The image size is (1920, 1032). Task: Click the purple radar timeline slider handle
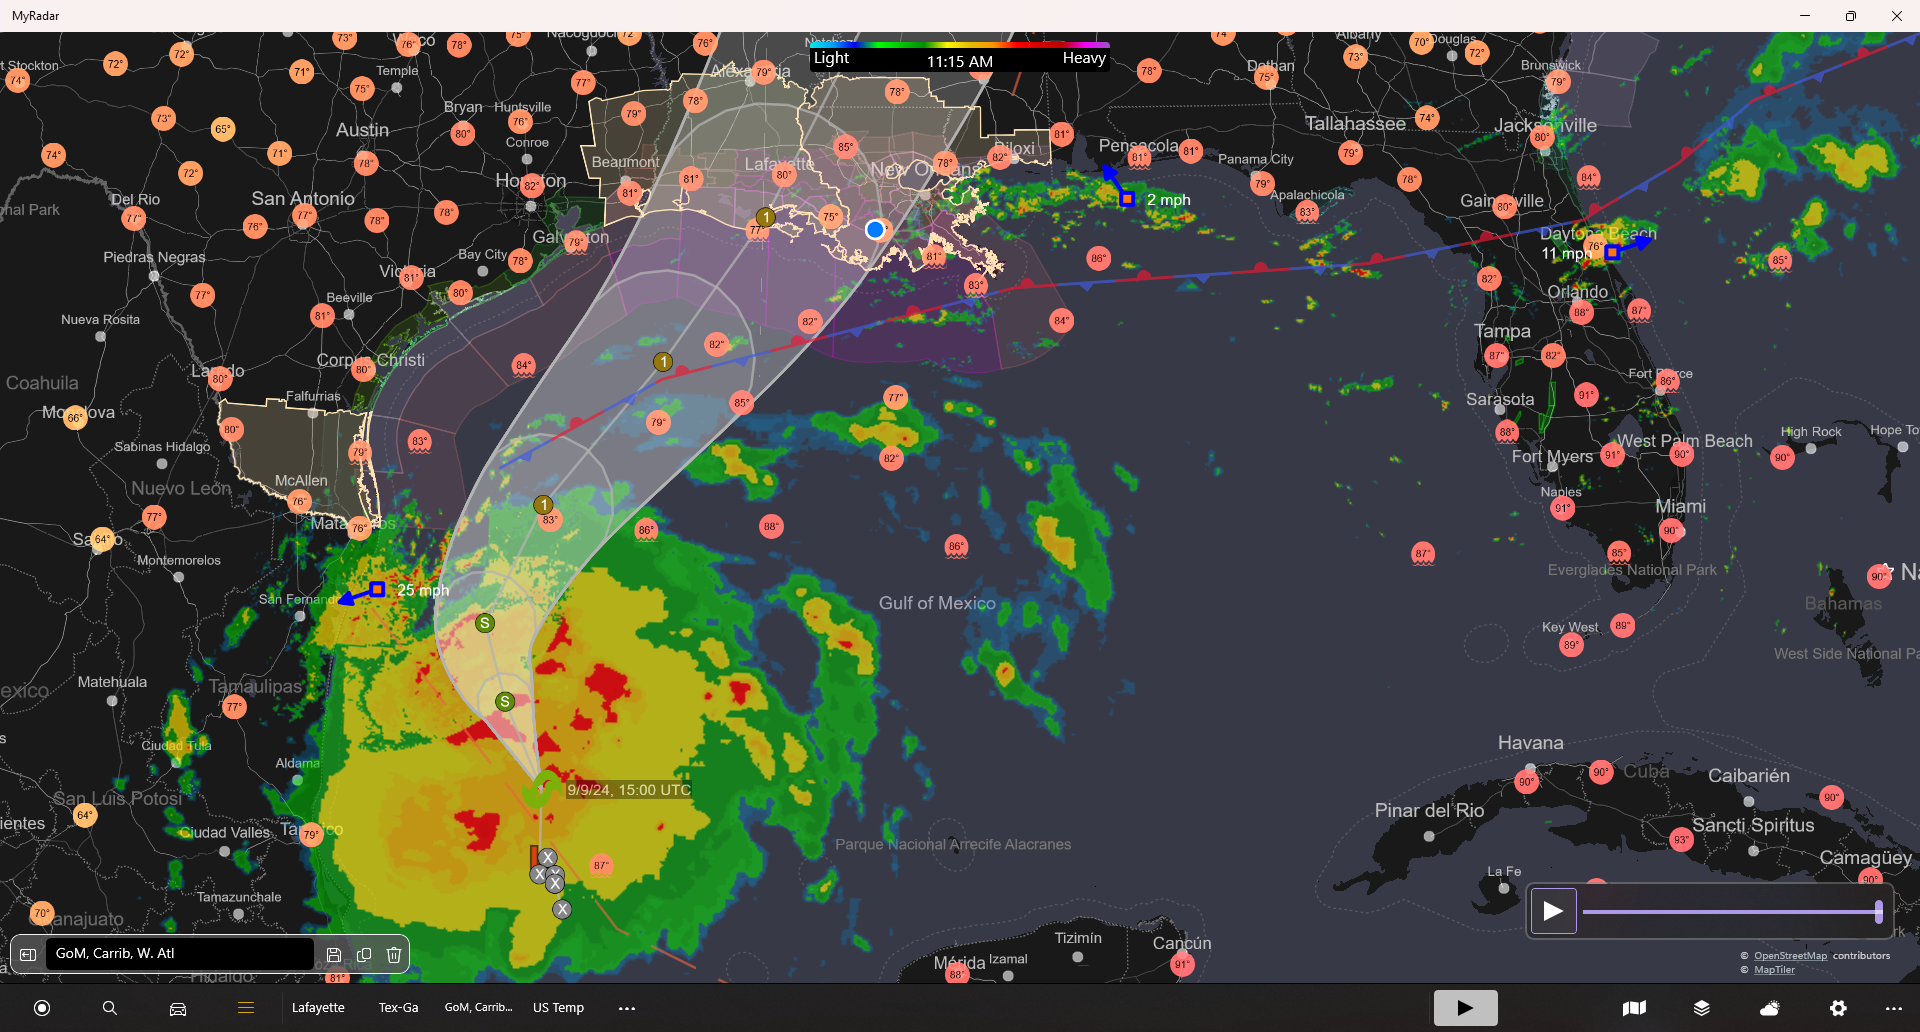(1879, 911)
